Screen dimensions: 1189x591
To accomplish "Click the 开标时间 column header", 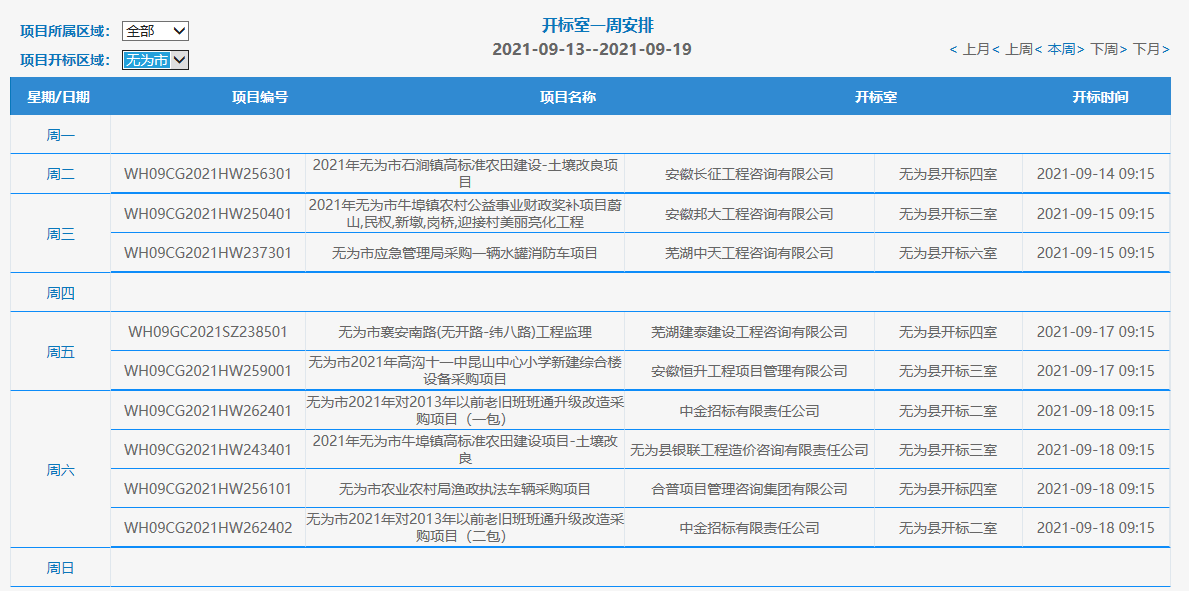I will (x=1100, y=97).
